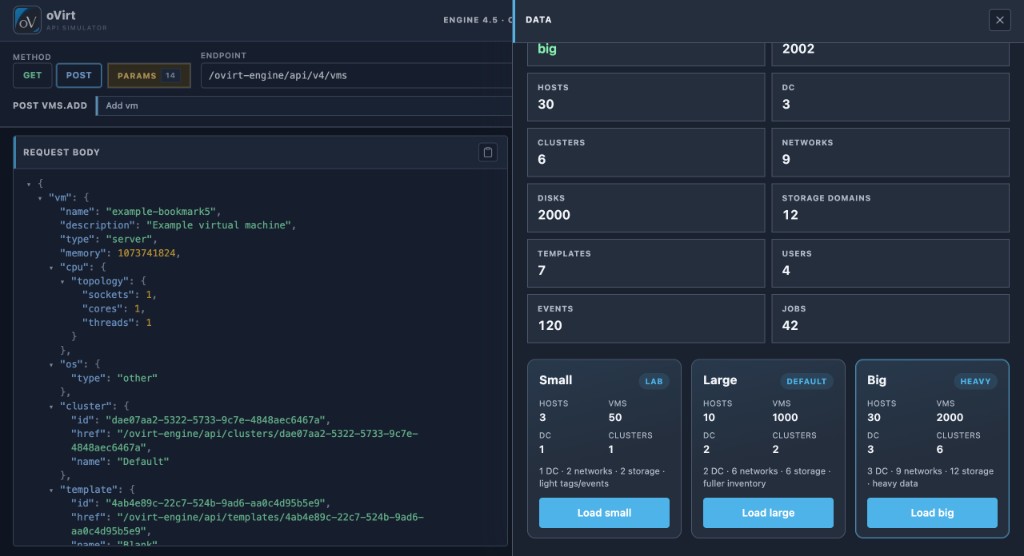The height and width of the screenshot is (556, 1024).
Task: Collapse the "topology" node
Action: coord(62,282)
